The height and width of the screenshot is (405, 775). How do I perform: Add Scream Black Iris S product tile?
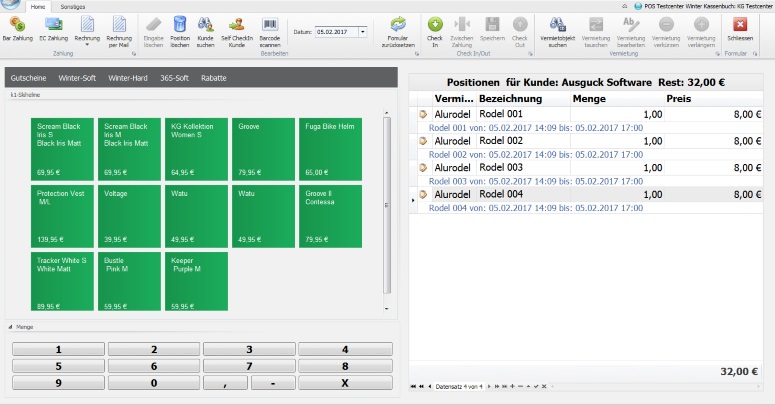coord(62,149)
